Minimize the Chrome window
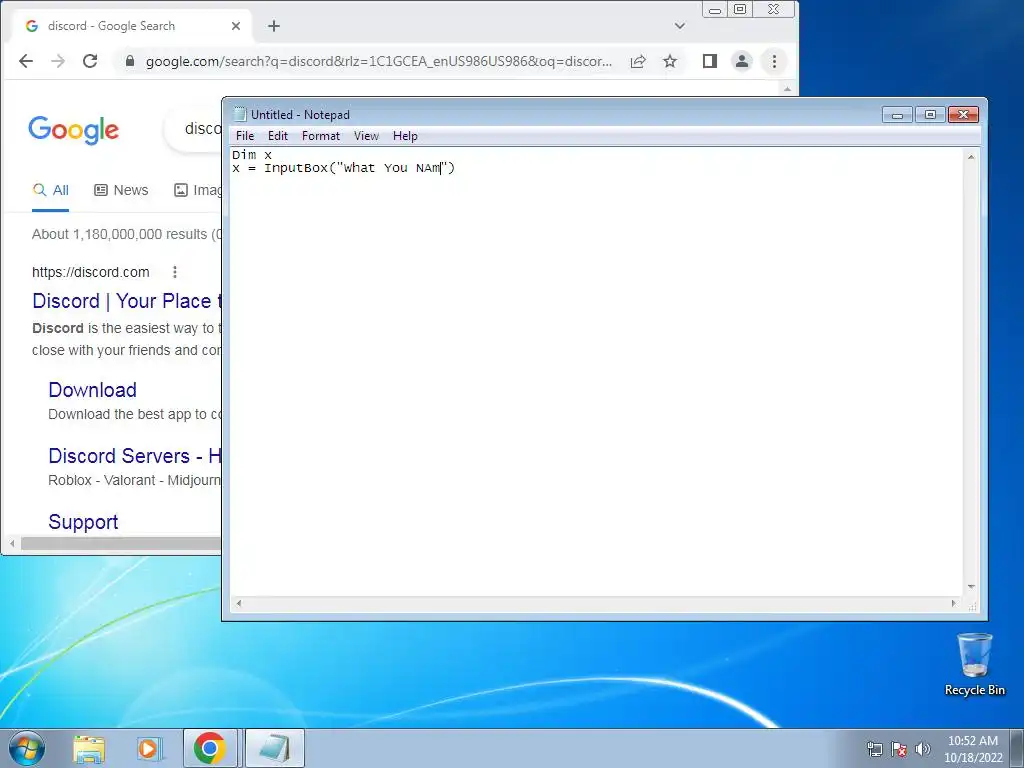Screen dimensions: 1024x768 coord(715,10)
